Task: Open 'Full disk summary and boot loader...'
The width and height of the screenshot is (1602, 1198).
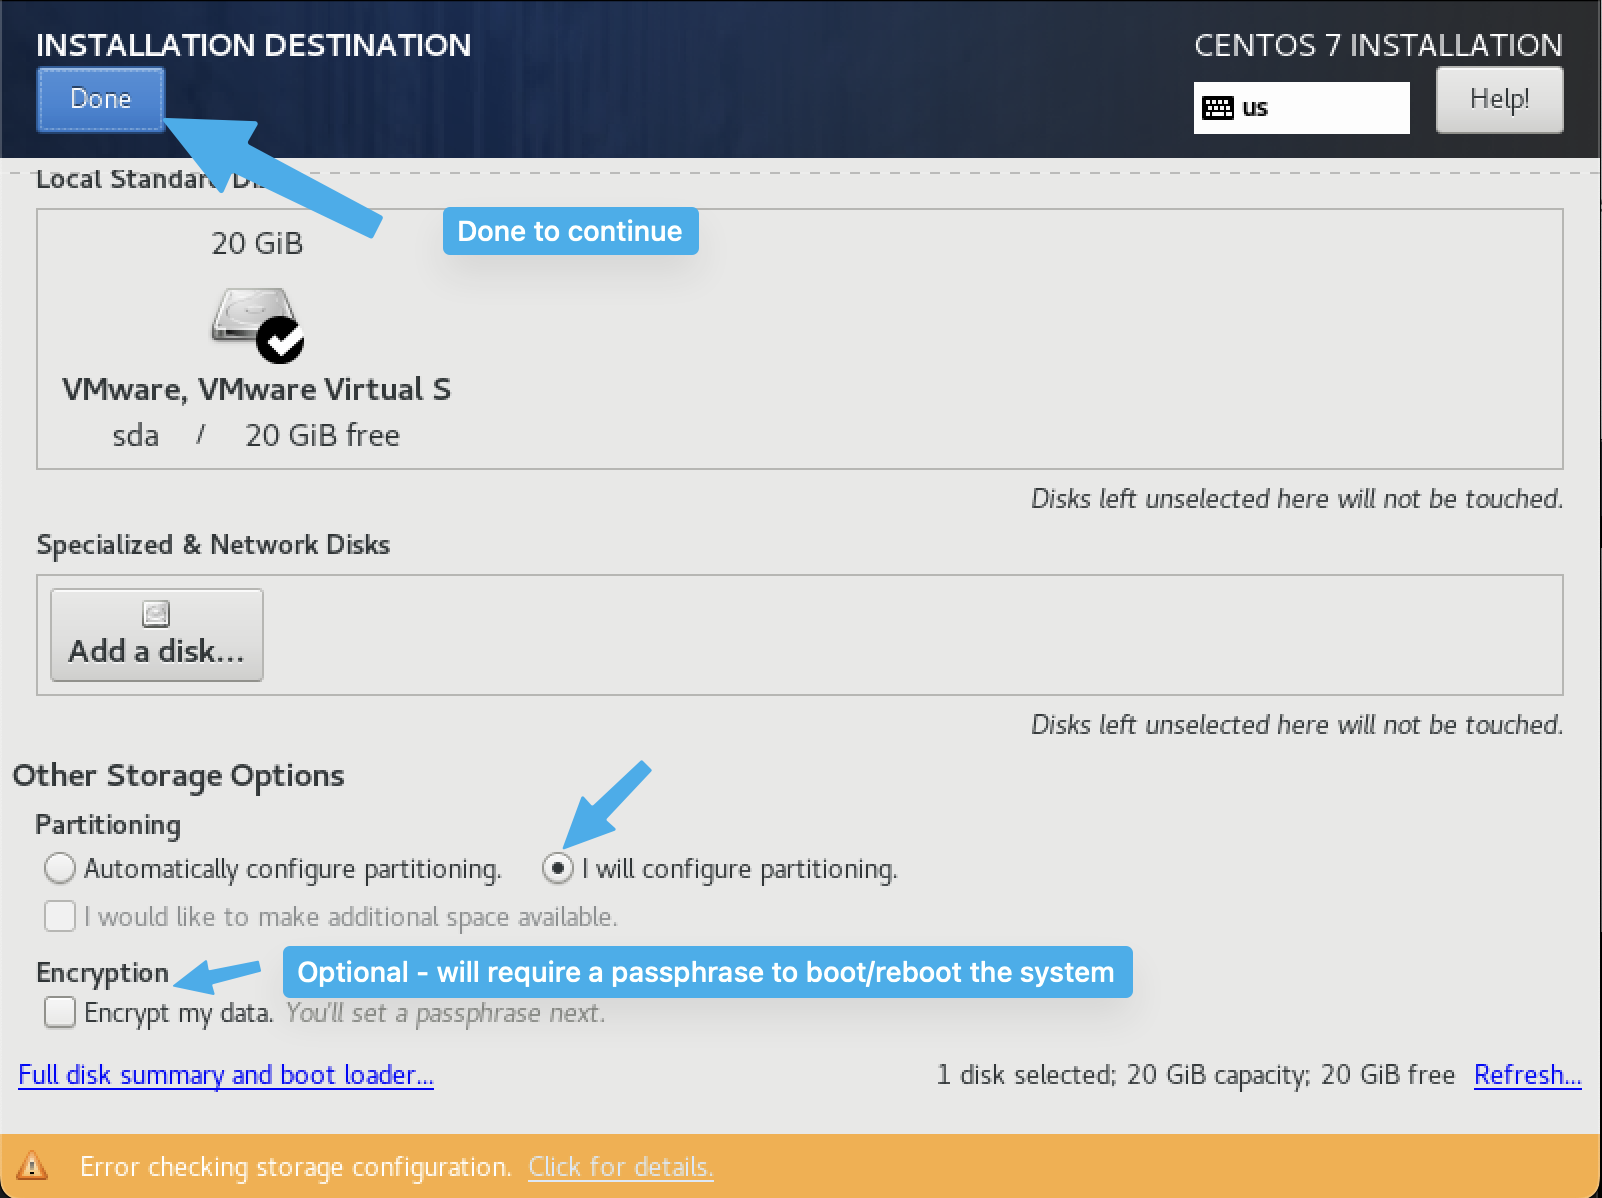Action: (226, 1074)
